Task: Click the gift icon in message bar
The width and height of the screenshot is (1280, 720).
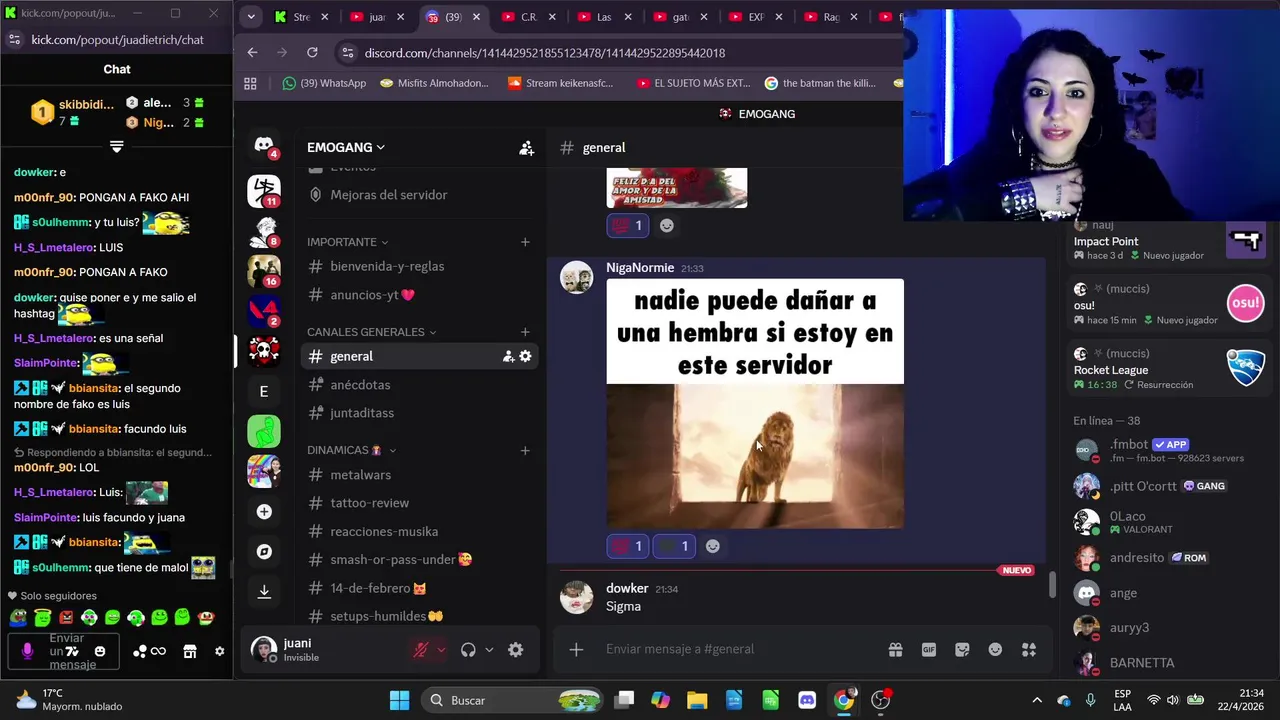Action: click(896, 650)
